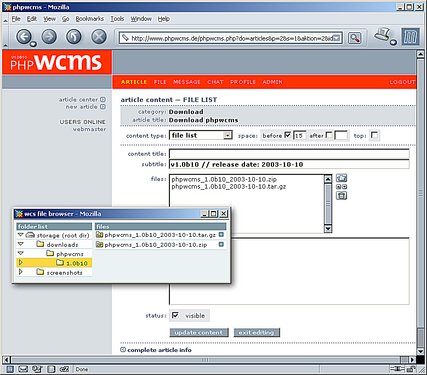427x375 pixels.
Task: Collapse the phpwcms folder node
Action: (21, 254)
